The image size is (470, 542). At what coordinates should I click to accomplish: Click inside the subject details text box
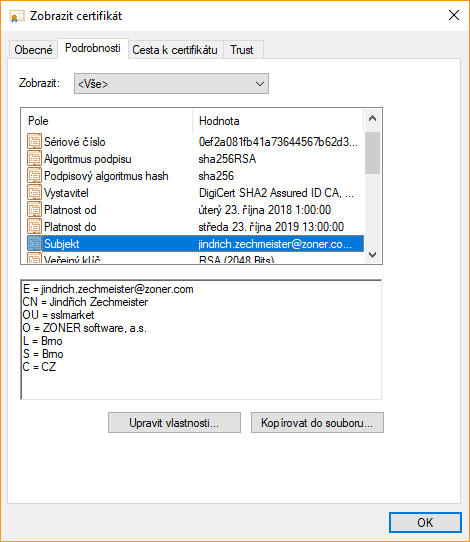(x=201, y=340)
